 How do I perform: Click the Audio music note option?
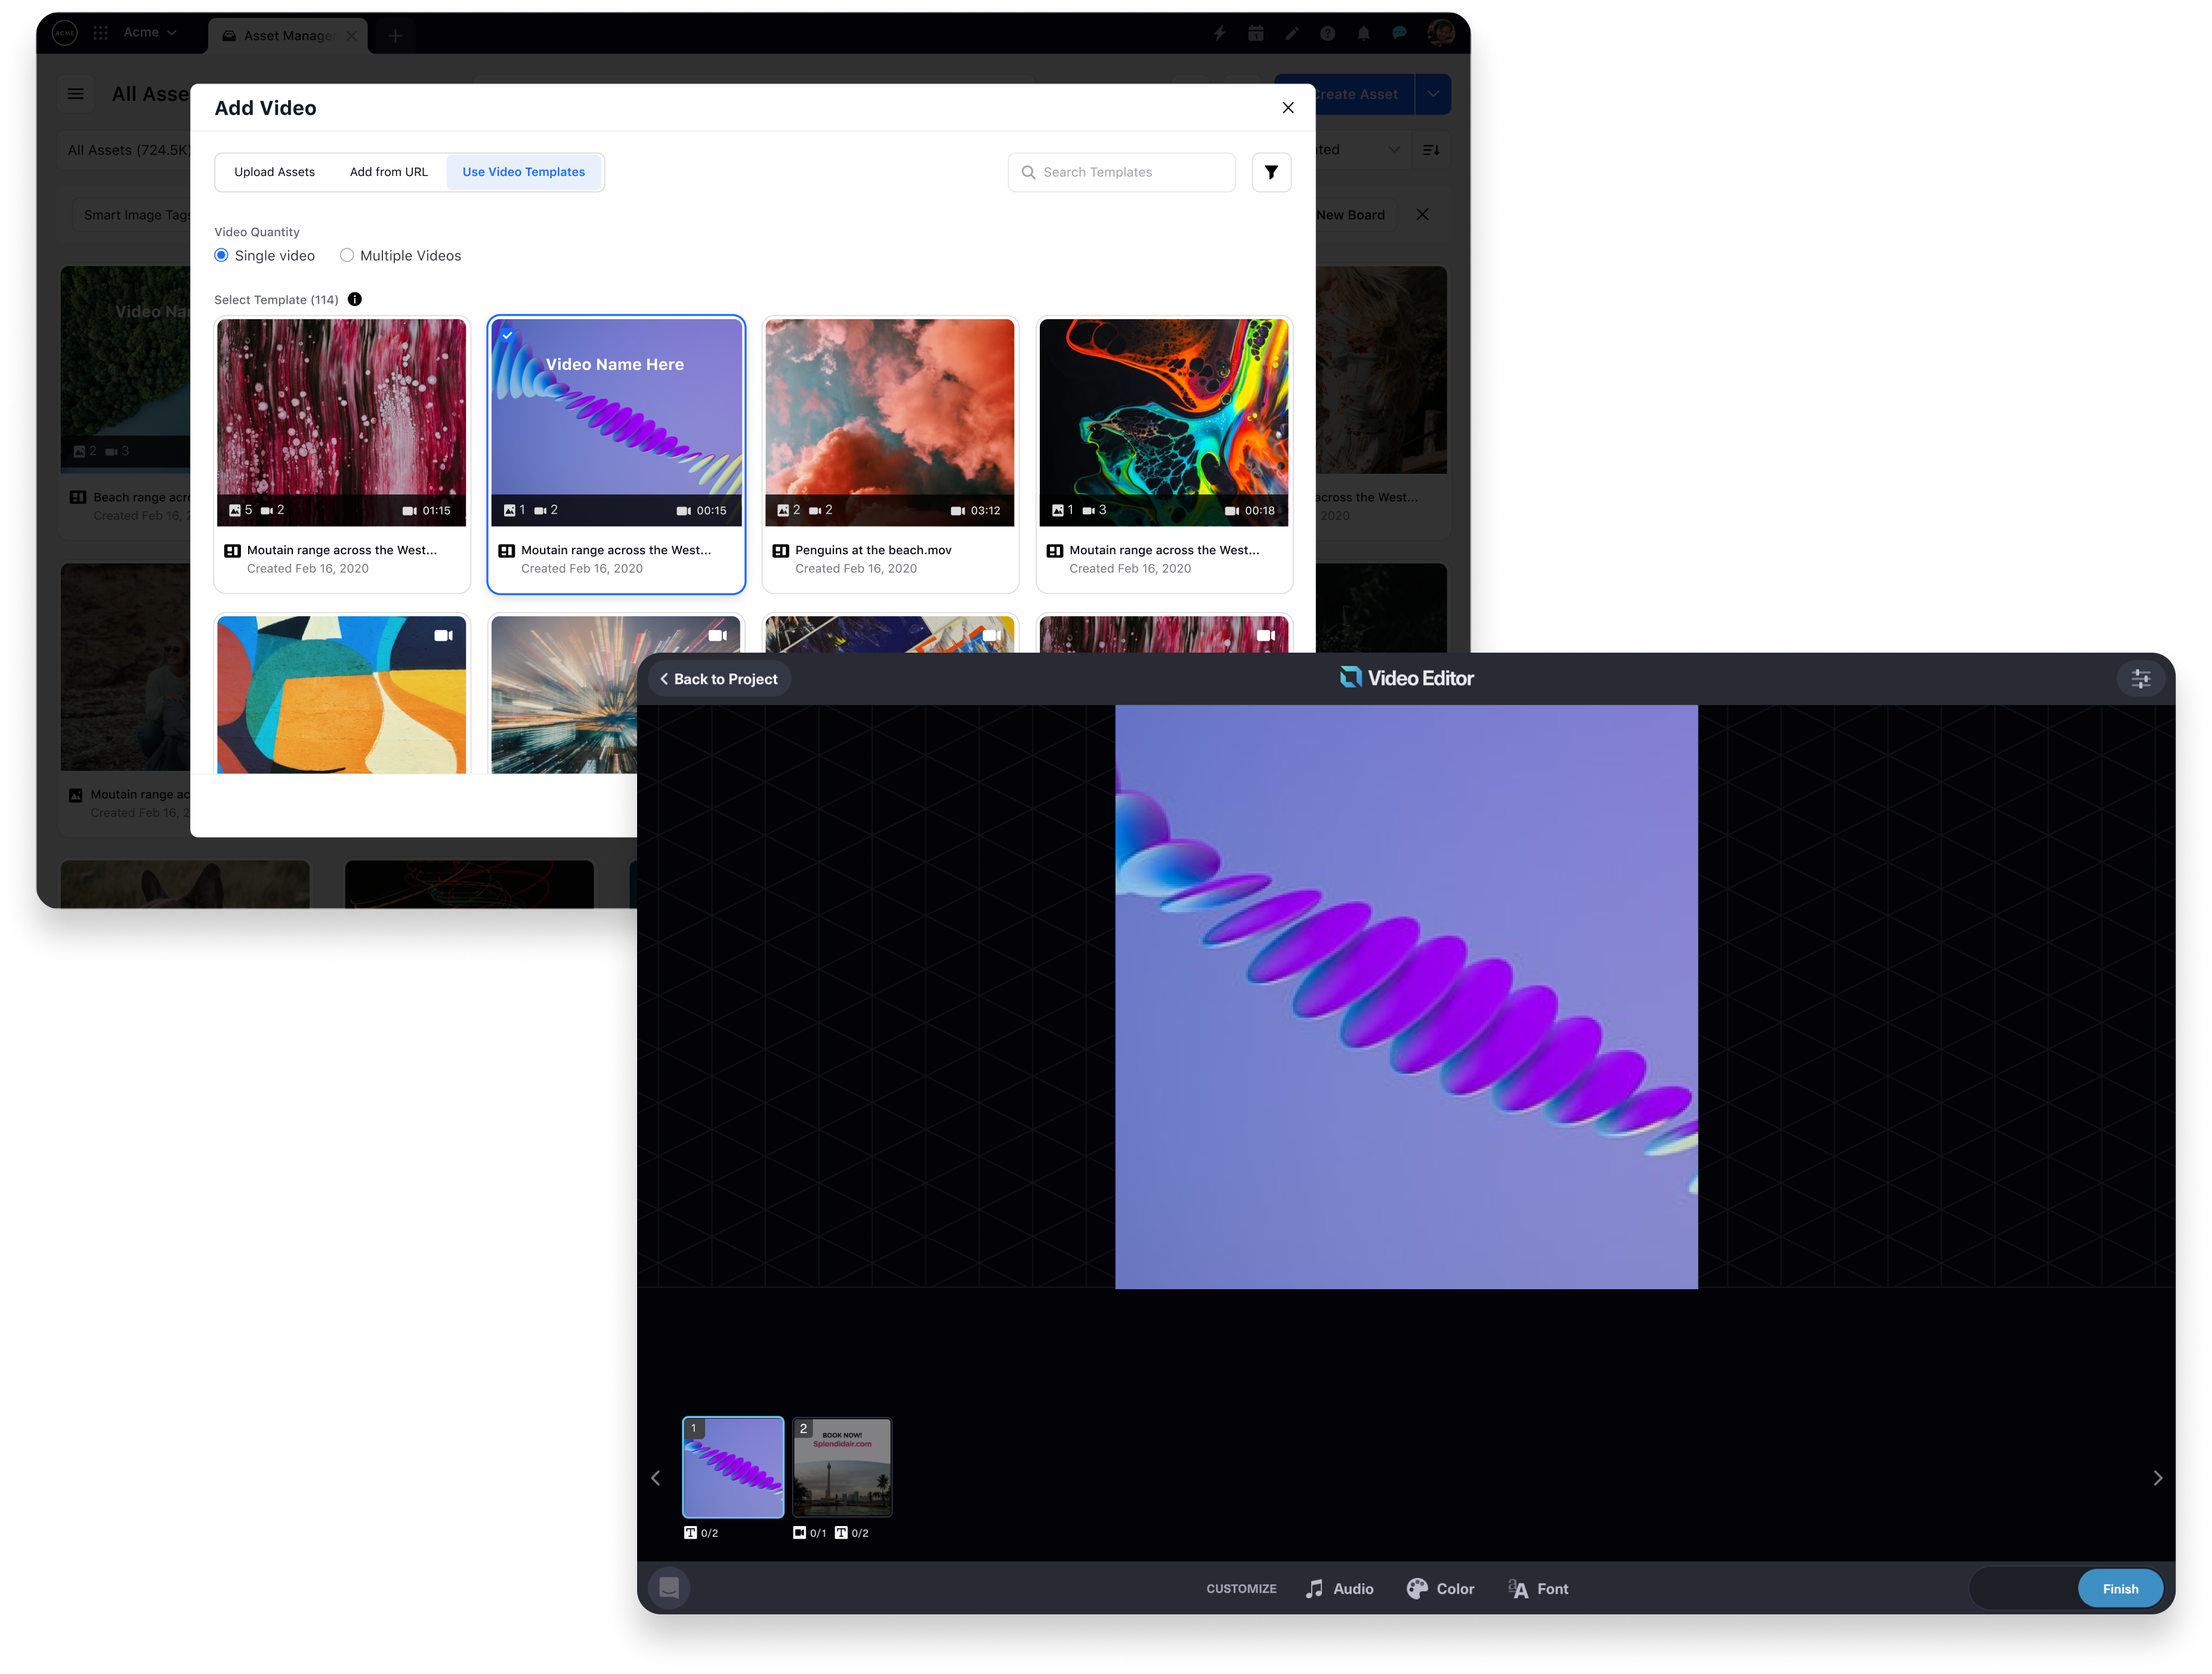click(1339, 1589)
